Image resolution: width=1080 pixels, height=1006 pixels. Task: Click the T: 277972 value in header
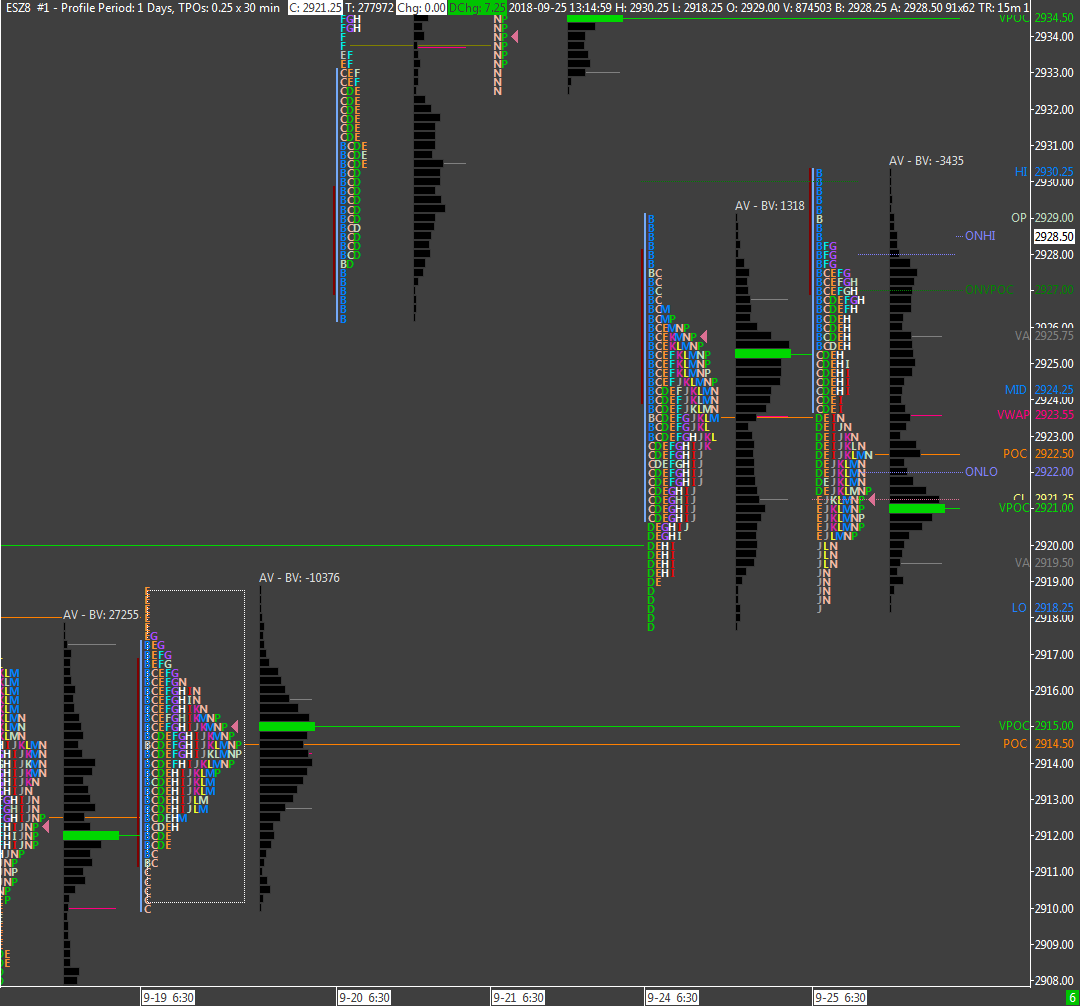369,8
